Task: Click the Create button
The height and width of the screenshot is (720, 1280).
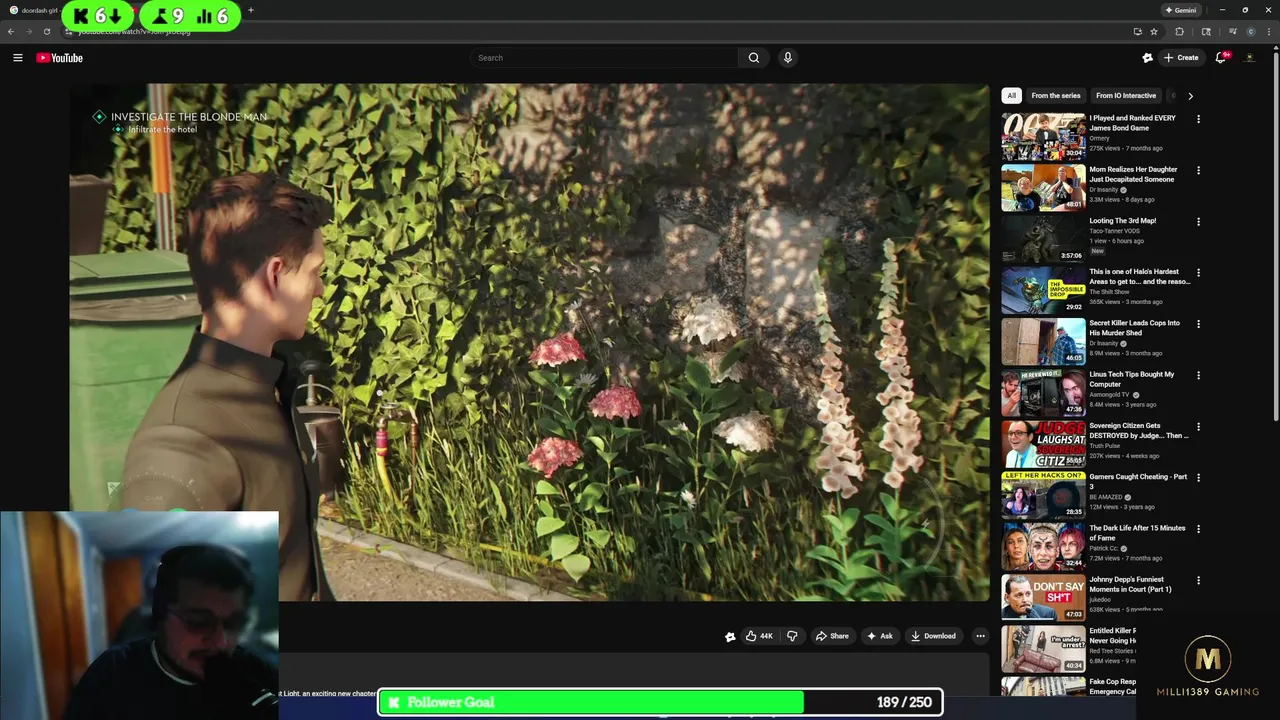Action: tap(1181, 58)
